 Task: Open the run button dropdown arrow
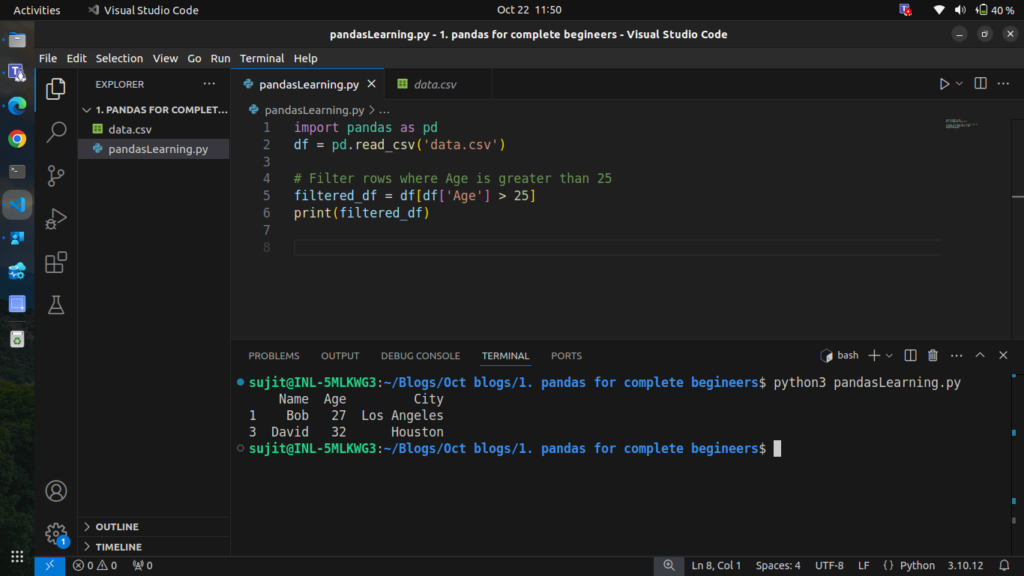click(960, 84)
